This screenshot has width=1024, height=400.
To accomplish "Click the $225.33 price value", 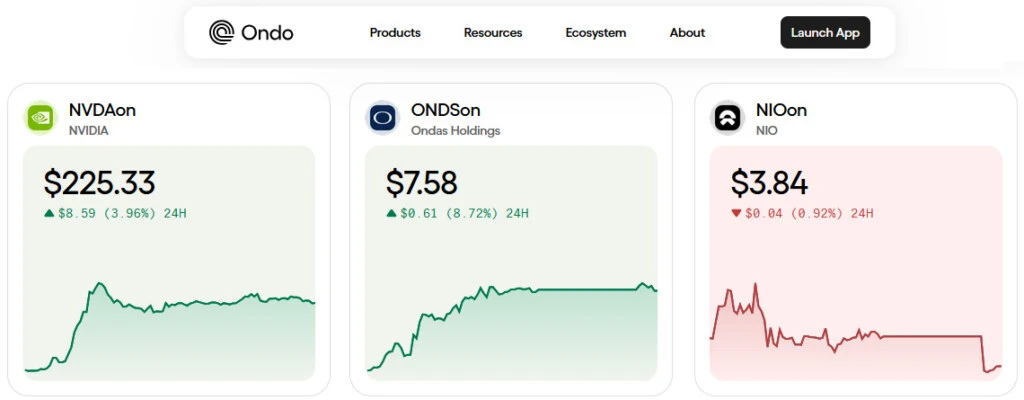I will click(99, 183).
